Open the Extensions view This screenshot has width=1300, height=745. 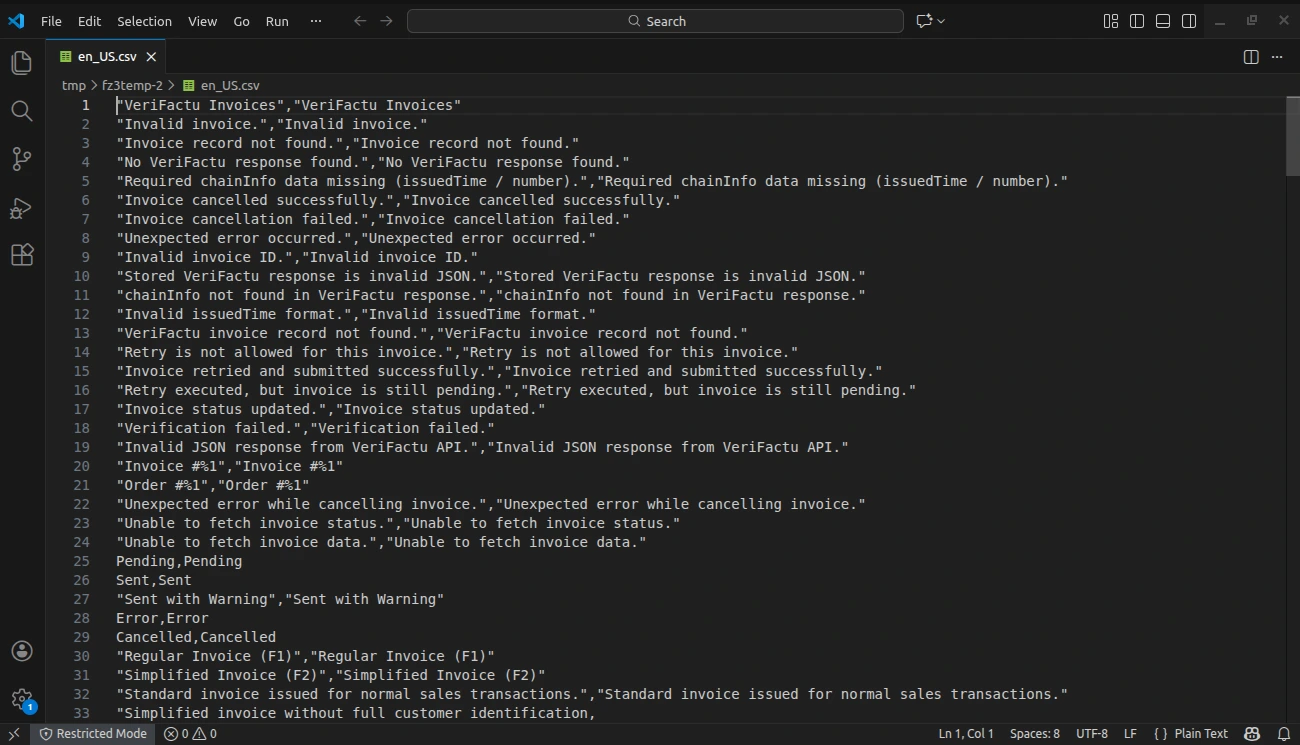[22, 254]
